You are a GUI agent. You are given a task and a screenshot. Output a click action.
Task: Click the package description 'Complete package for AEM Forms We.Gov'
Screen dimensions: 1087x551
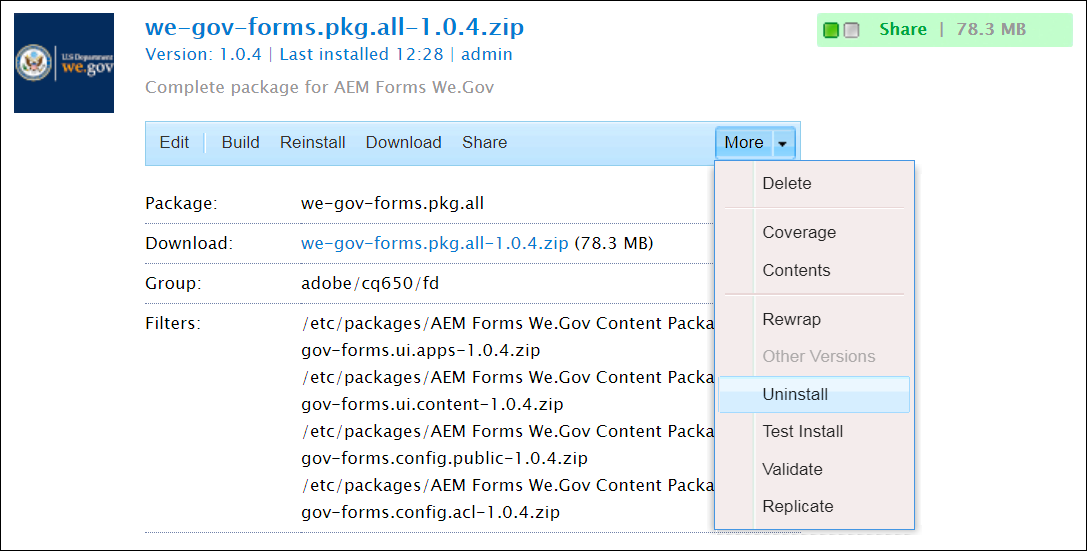(320, 87)
